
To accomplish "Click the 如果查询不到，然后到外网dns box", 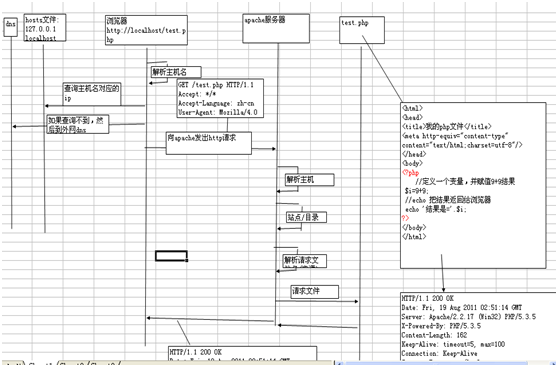I will click(x=78, y=124).
